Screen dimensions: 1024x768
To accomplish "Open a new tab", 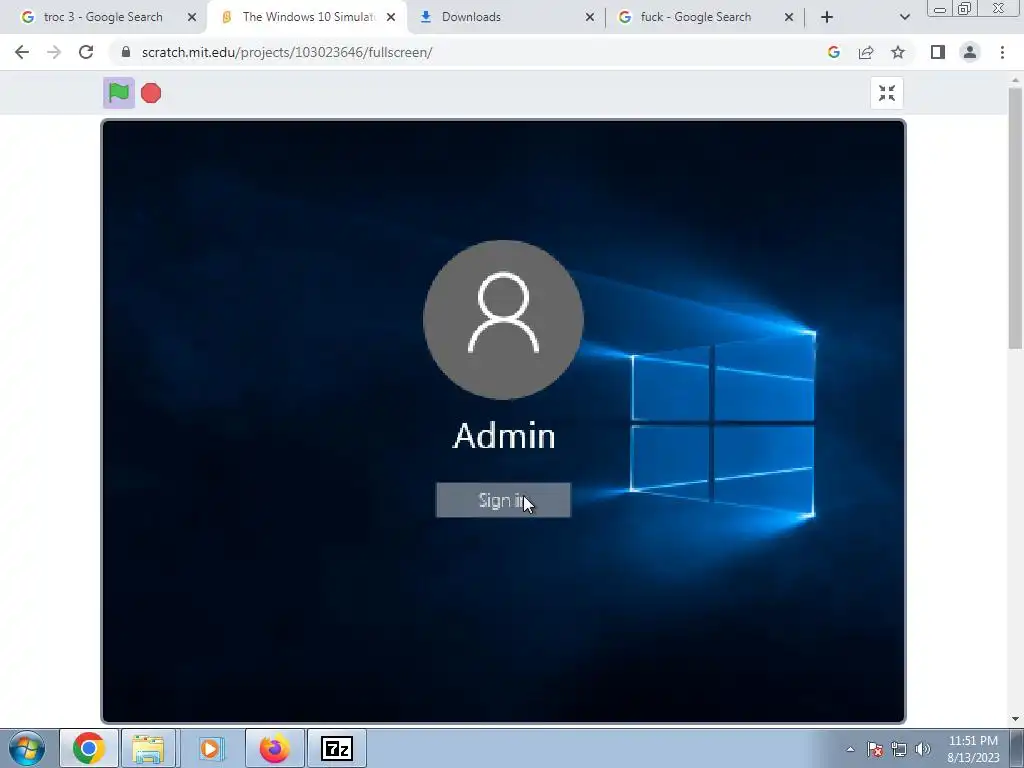I will pyautogui.click(x=827, y=17).
